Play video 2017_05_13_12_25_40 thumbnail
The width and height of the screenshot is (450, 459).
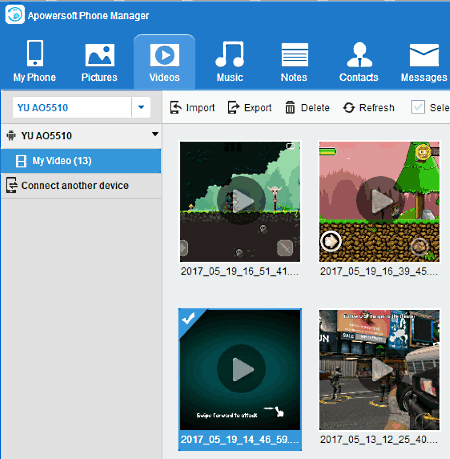pos(380,369)
